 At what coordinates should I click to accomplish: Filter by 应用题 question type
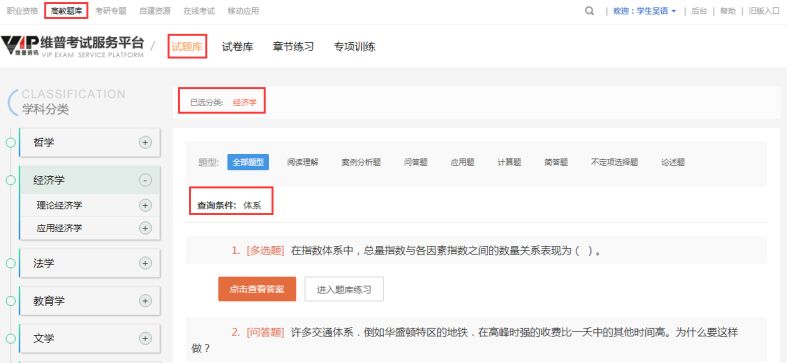click(462, 162)
